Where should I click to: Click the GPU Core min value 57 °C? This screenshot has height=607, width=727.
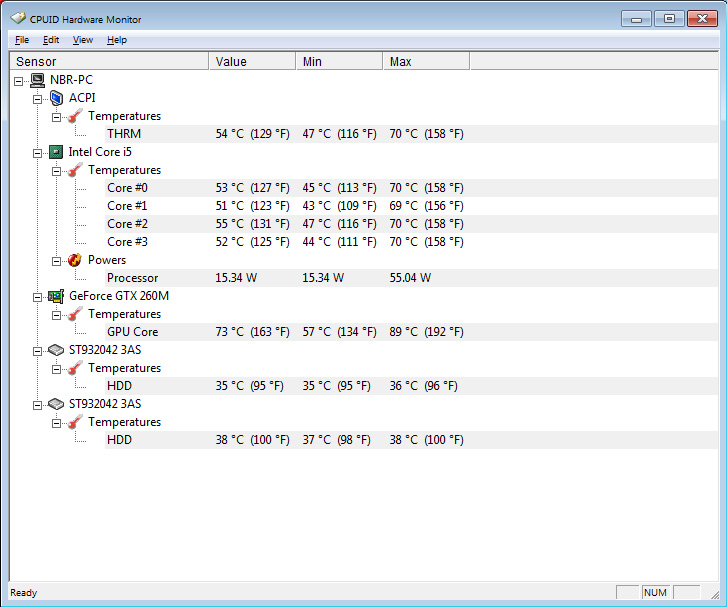point(339,332)
